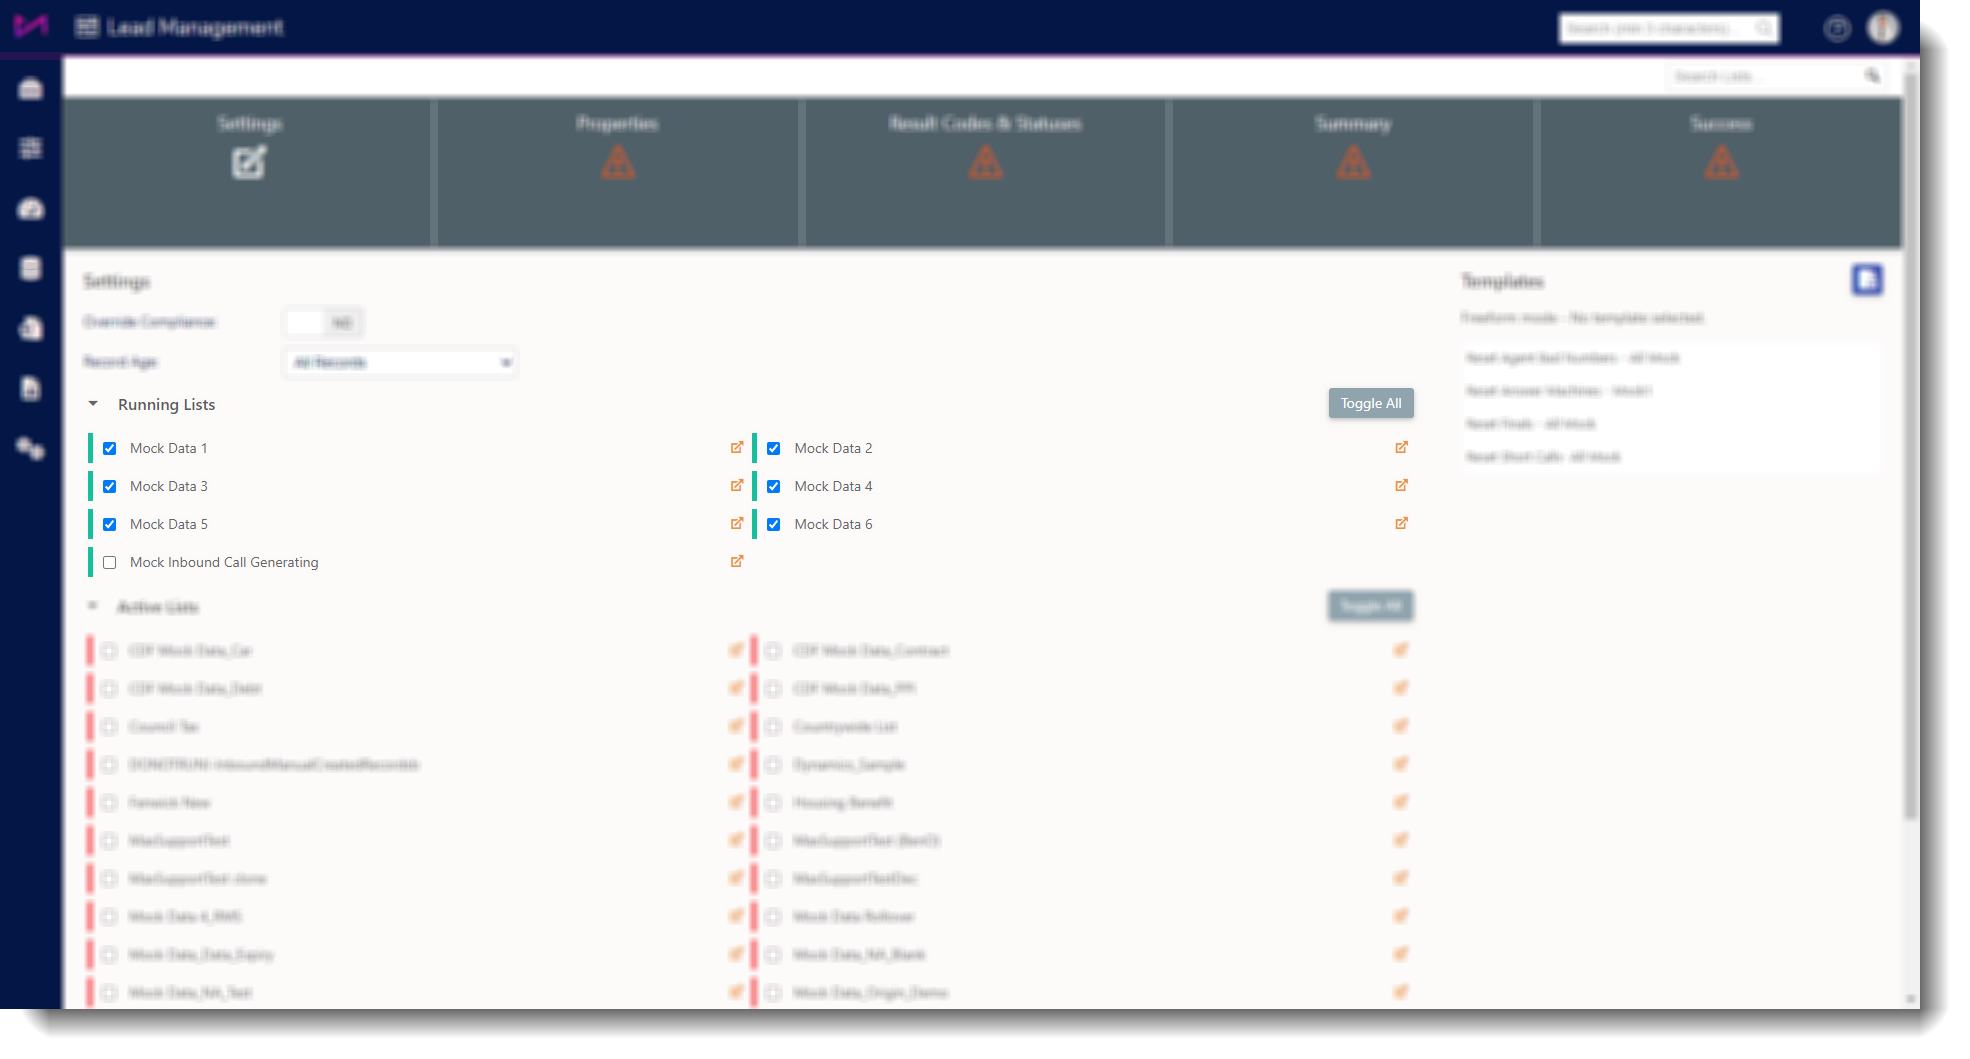The height and width of the screenshot is (1059, 1970).
Task: Select the Reset Short Calls template
Action: click(x=1543, y=457)
